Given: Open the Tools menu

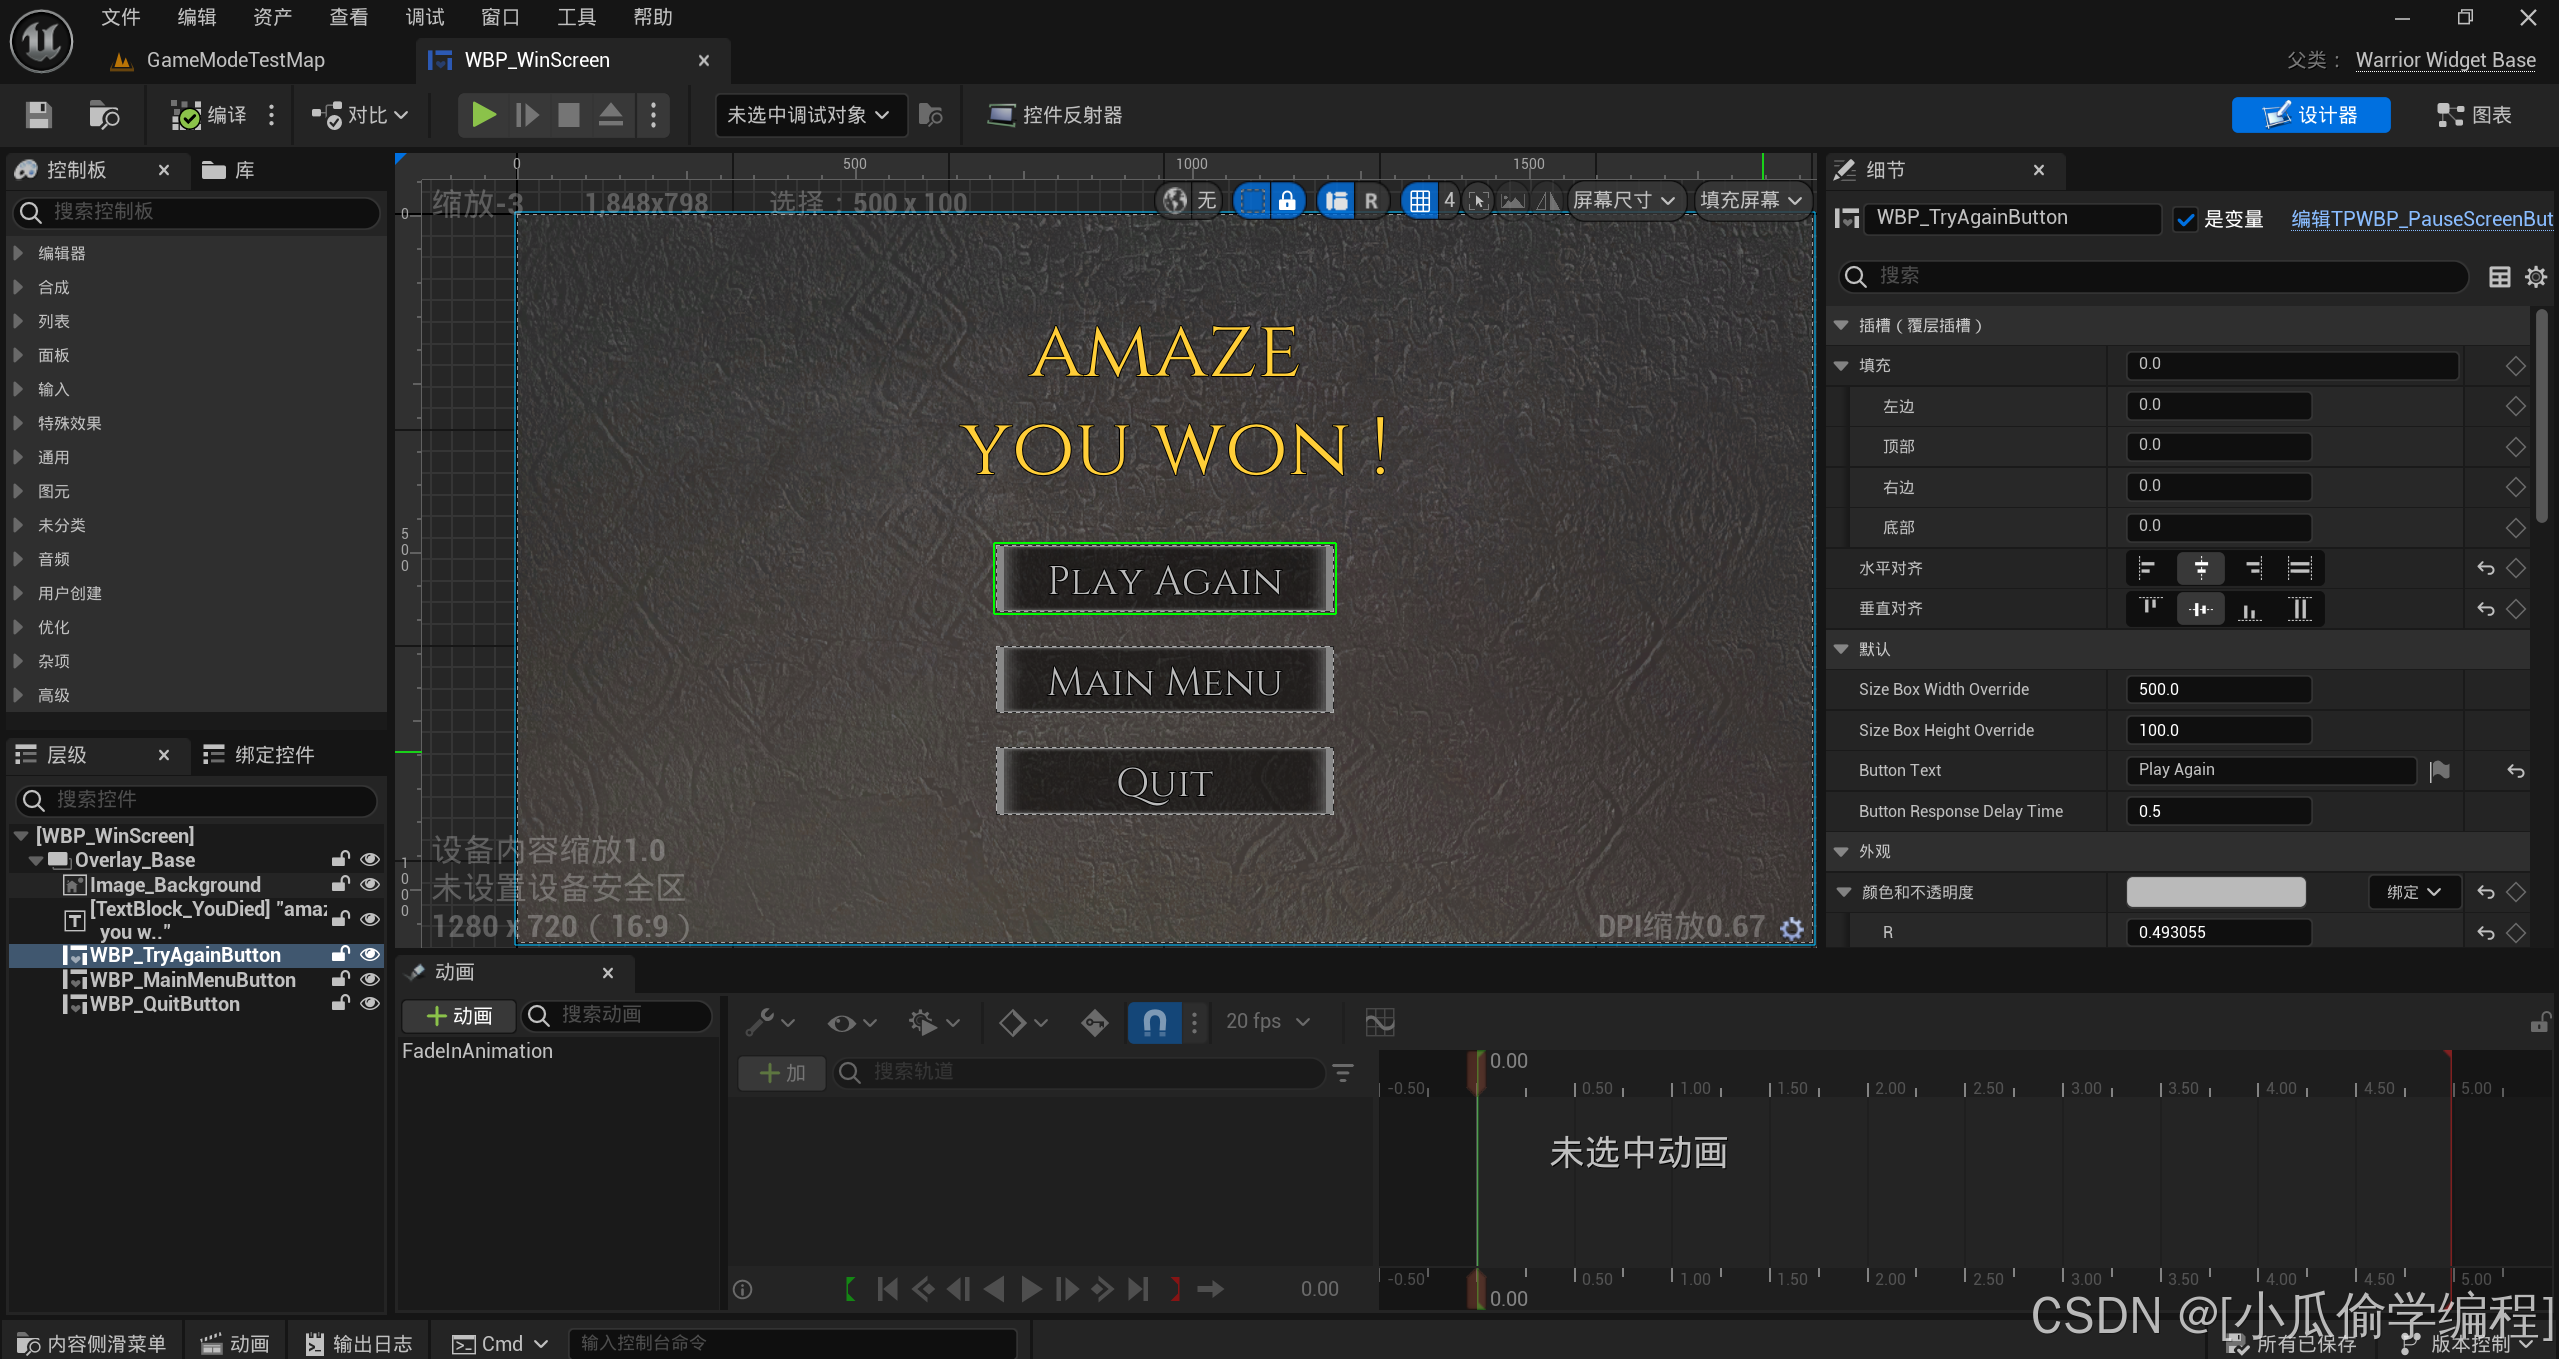Looking at the screenshot, I should click(576, 17).
